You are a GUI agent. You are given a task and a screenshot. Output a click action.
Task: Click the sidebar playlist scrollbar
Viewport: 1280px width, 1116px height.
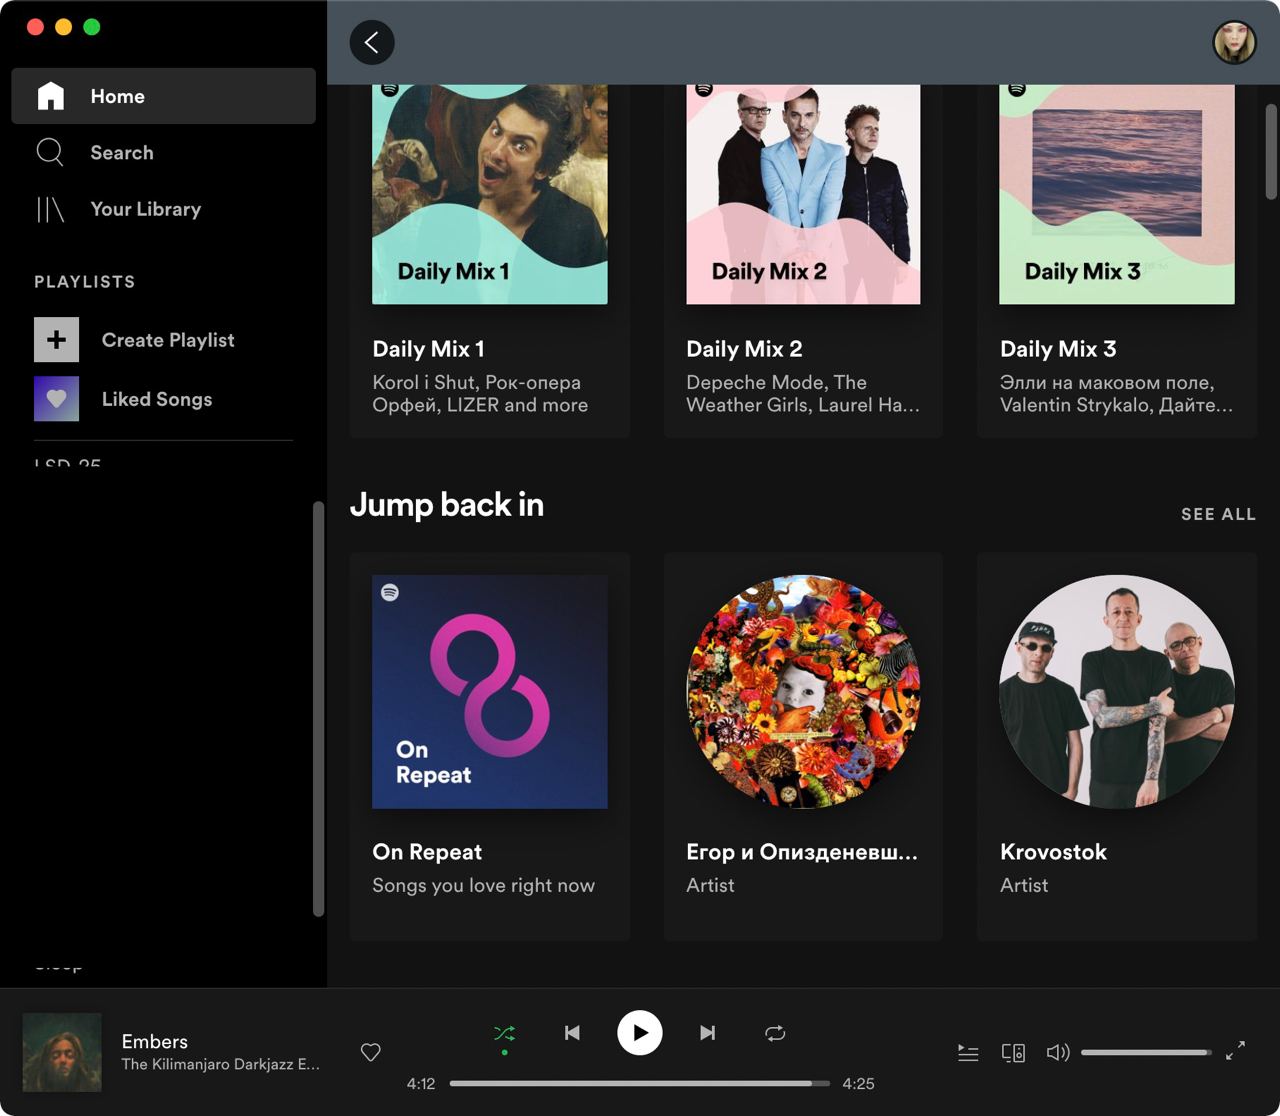pyautogui.click(x=319, y=709)
